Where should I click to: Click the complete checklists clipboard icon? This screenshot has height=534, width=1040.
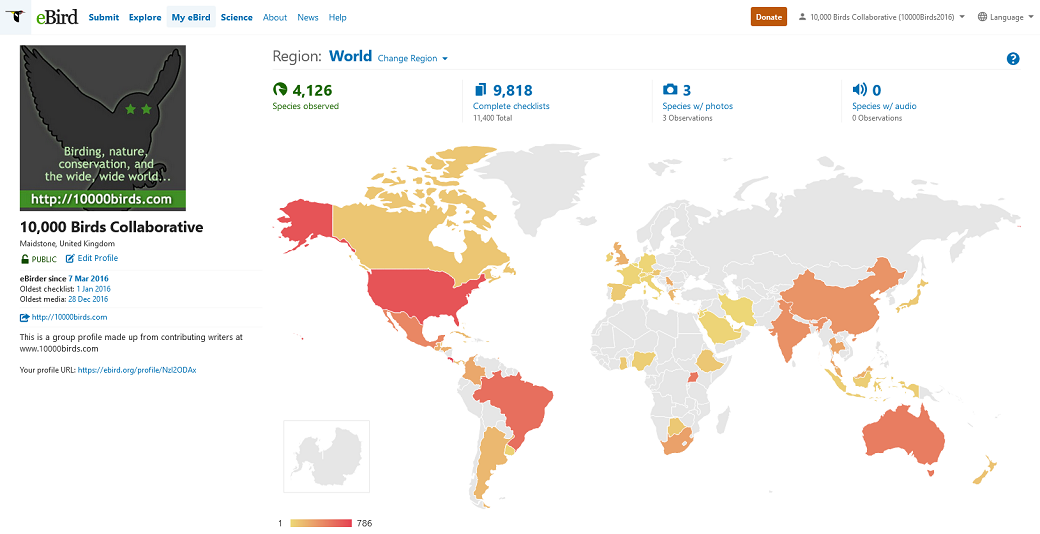480,90
